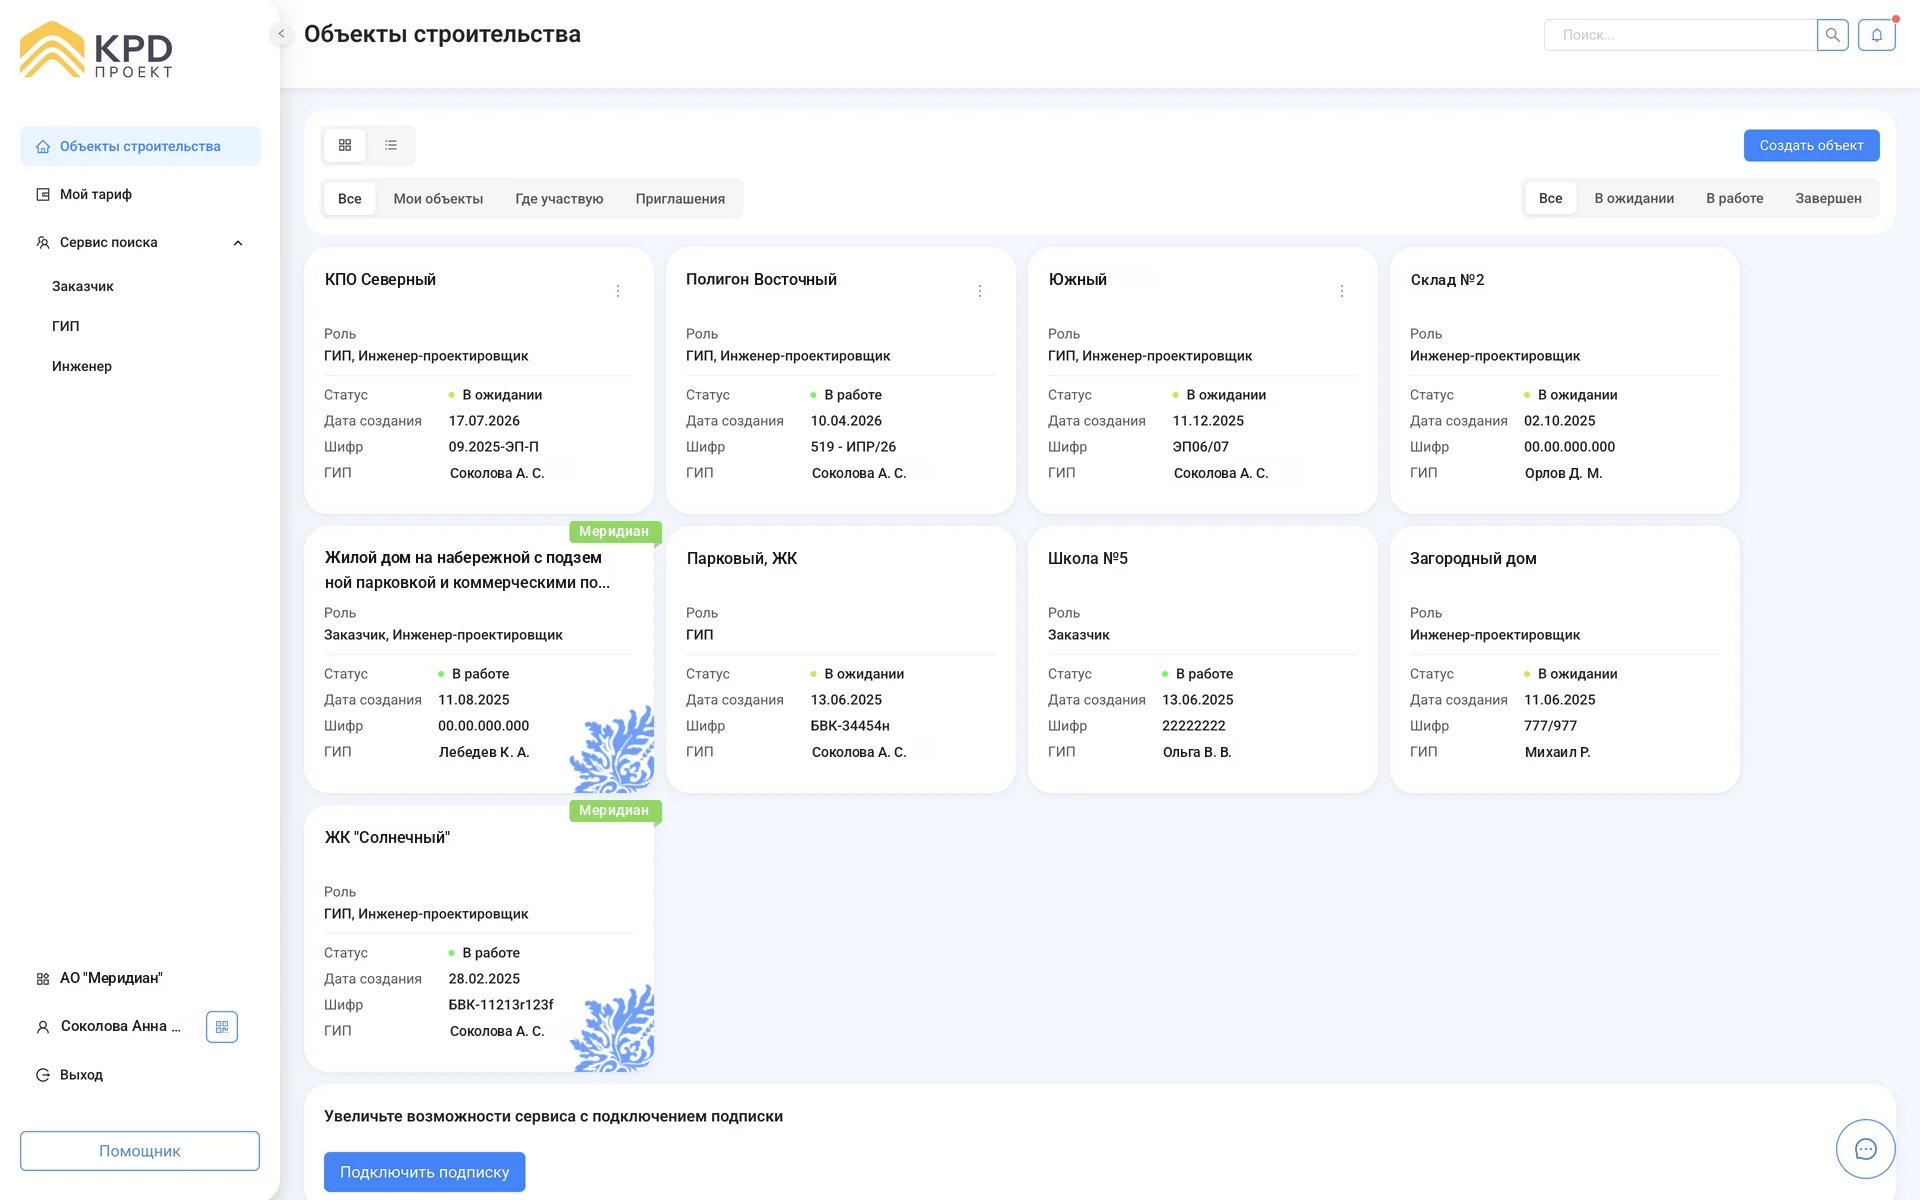Open the Помощник assistant
Image resolution: width=1920 pixels, height=1200 pixels.
coord(140,1151)
